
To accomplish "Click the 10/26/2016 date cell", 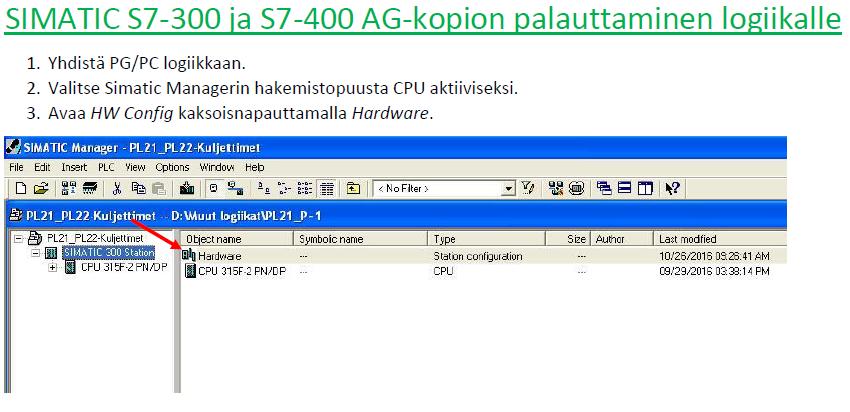I will point(714,256).
